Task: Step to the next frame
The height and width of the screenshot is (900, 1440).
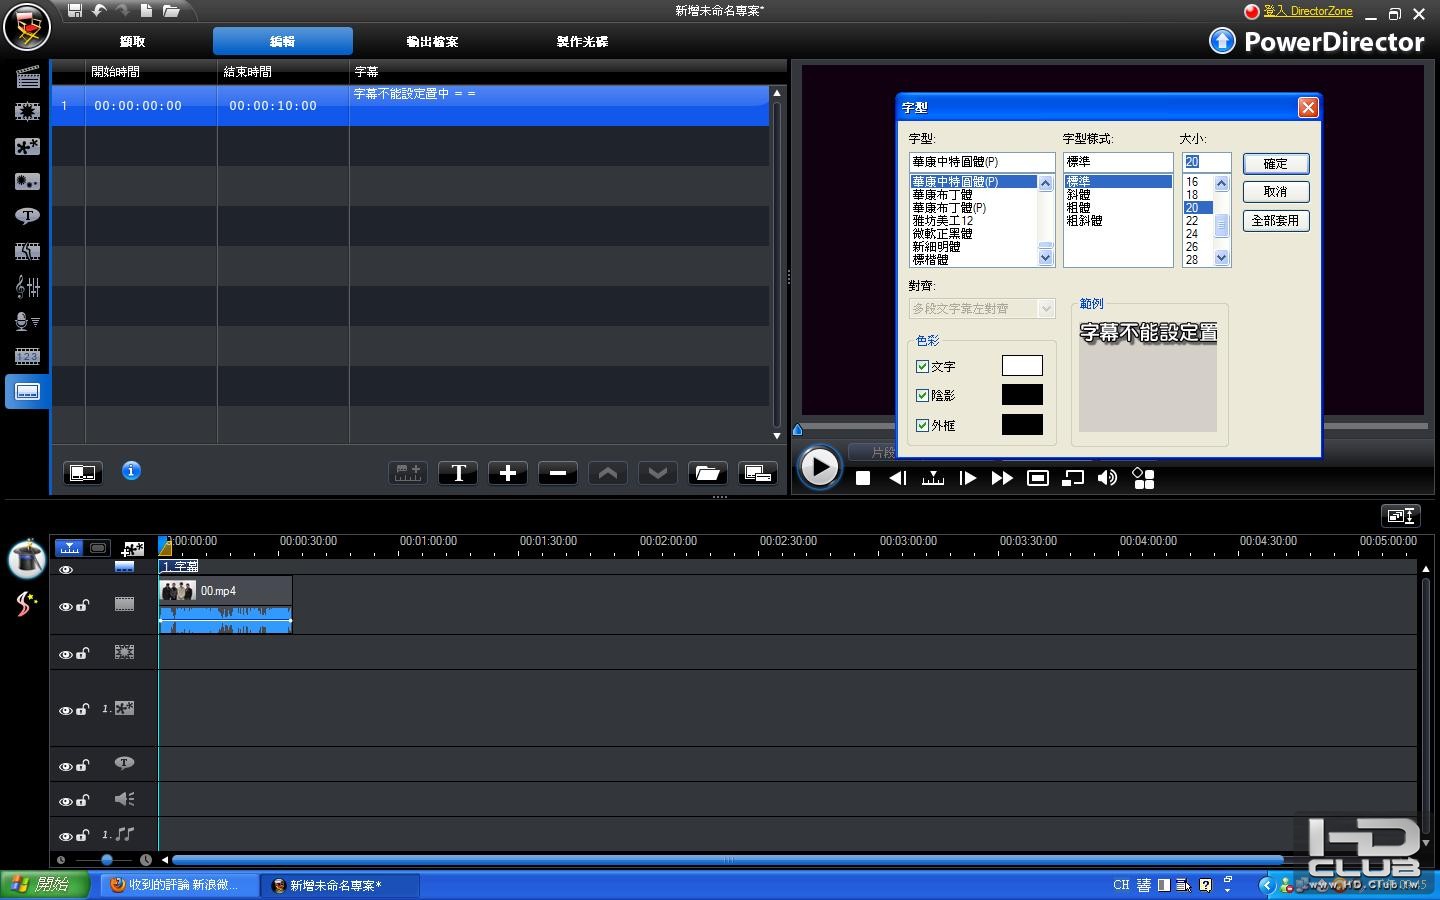Action: pyautogui.click(x=967, y=478)
